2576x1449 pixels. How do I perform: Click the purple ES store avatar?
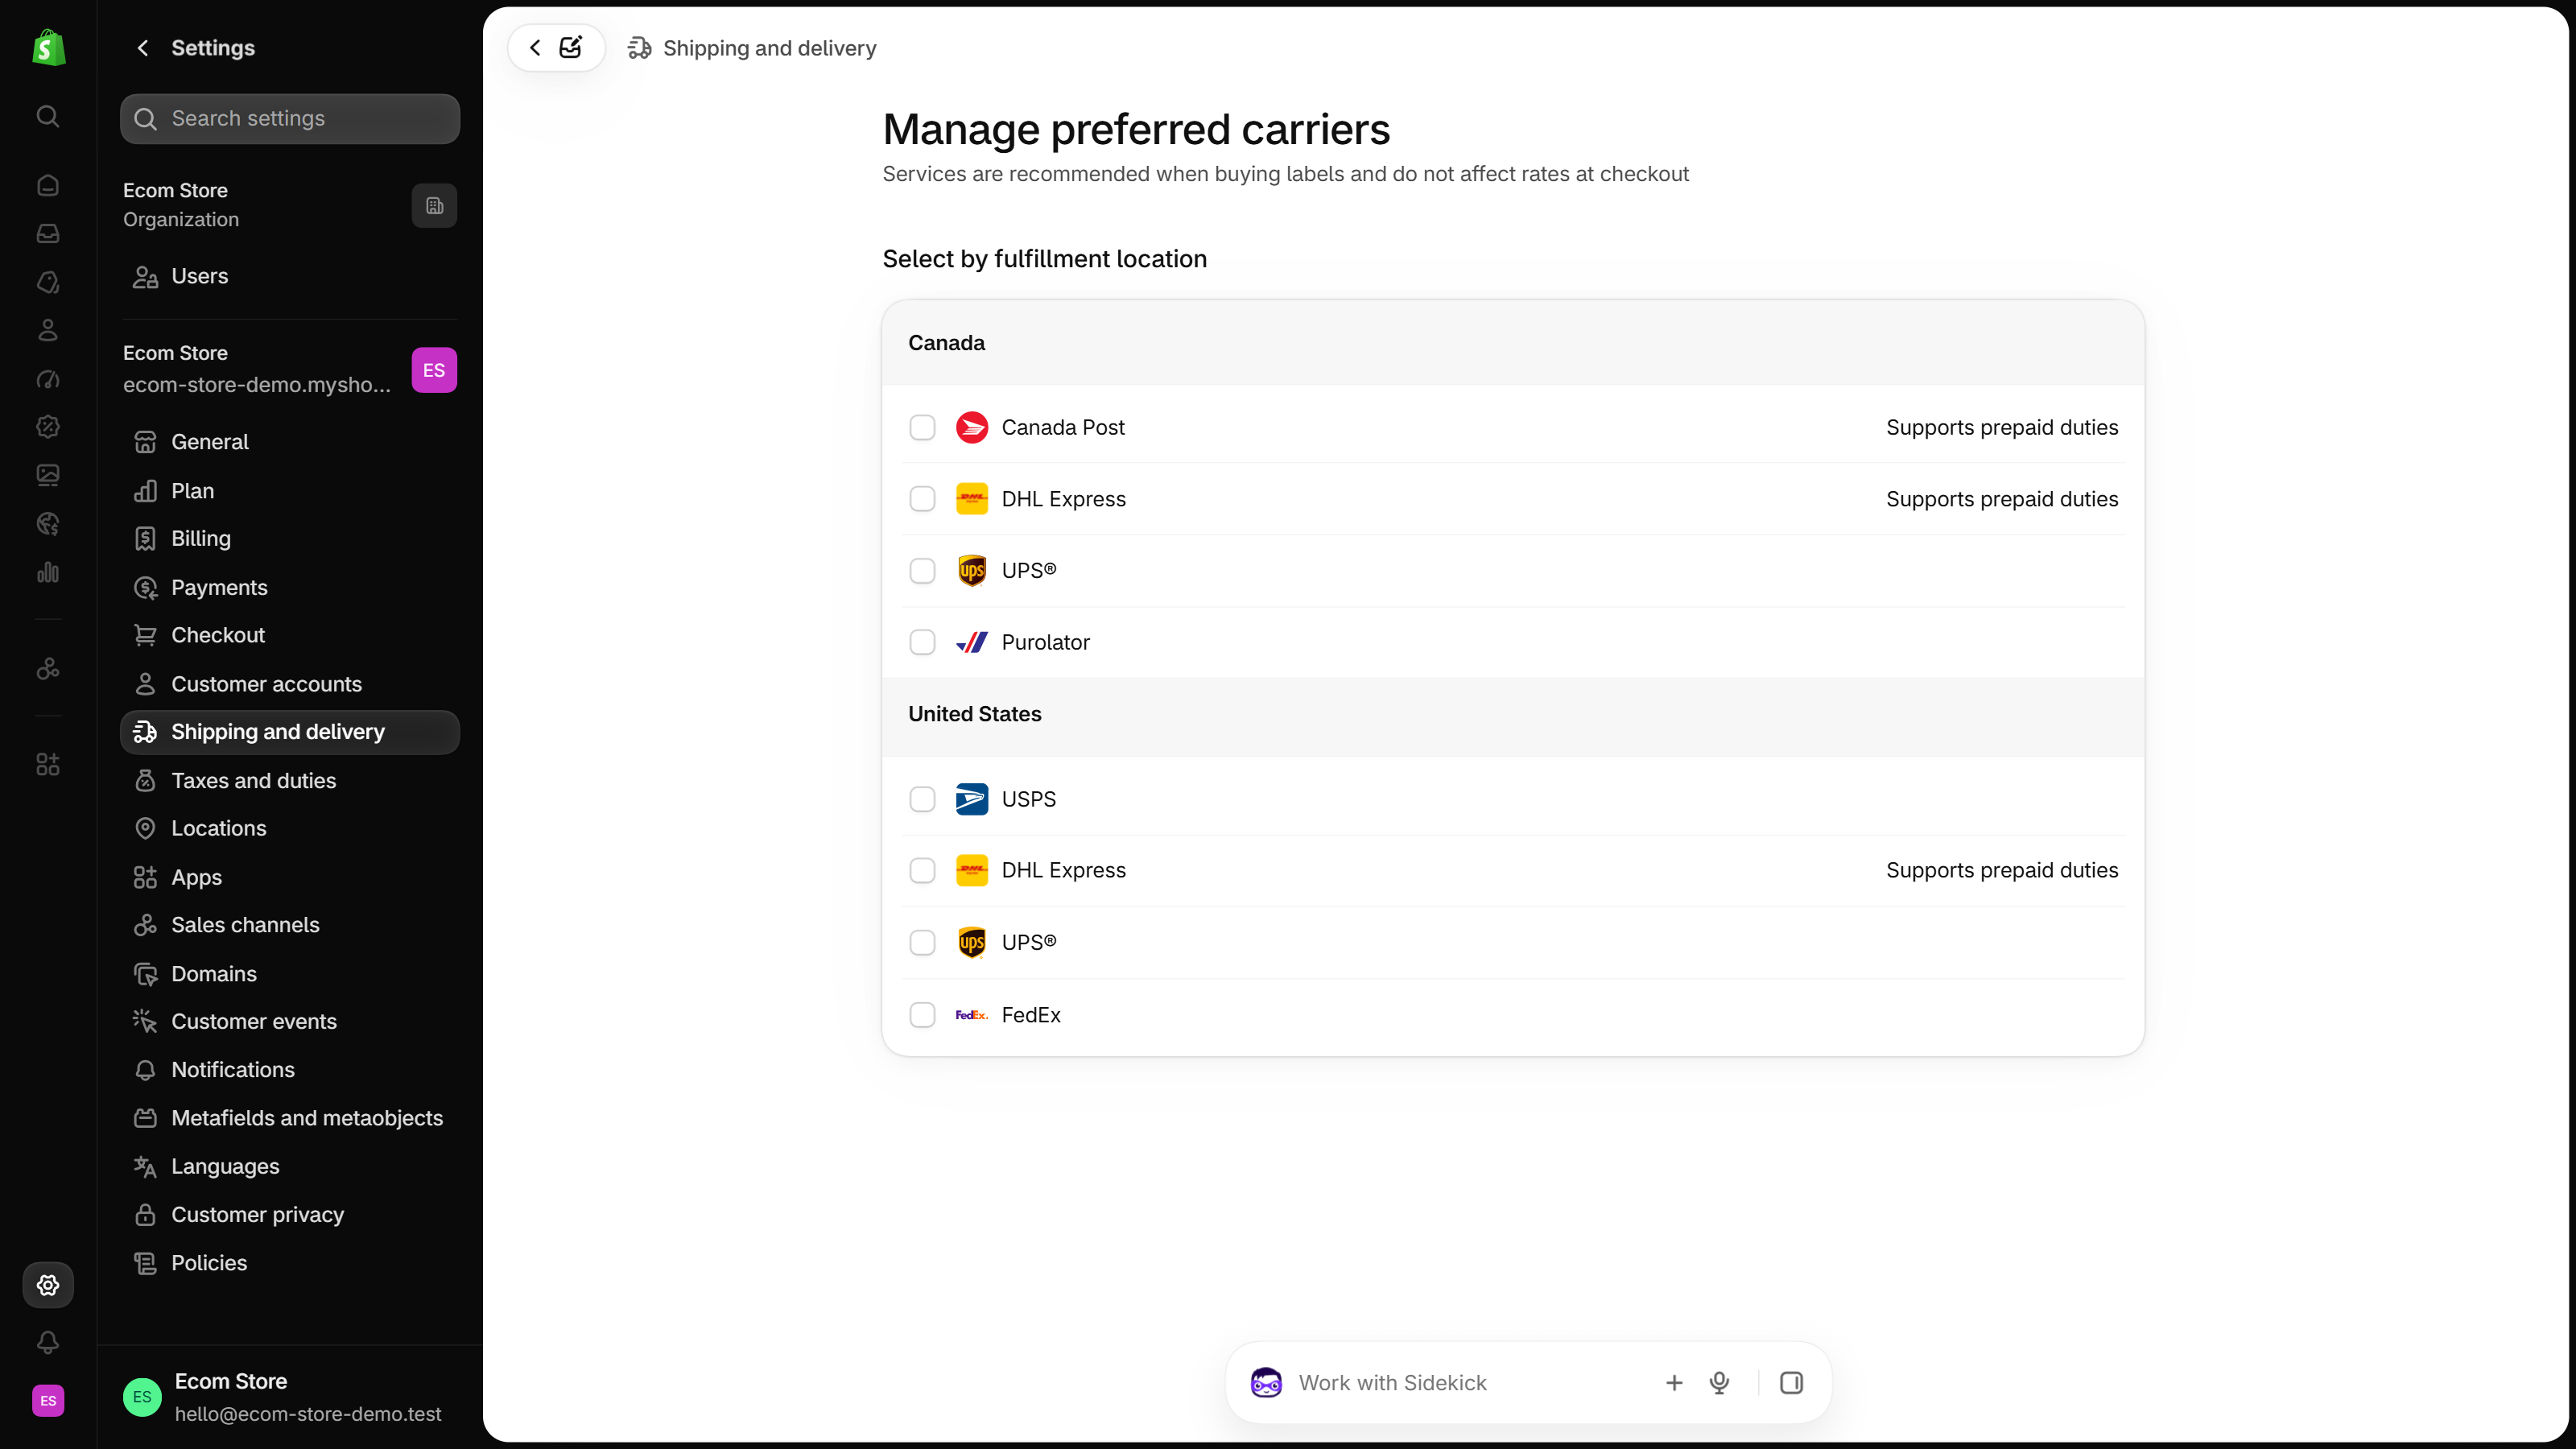tap(434, 370)
